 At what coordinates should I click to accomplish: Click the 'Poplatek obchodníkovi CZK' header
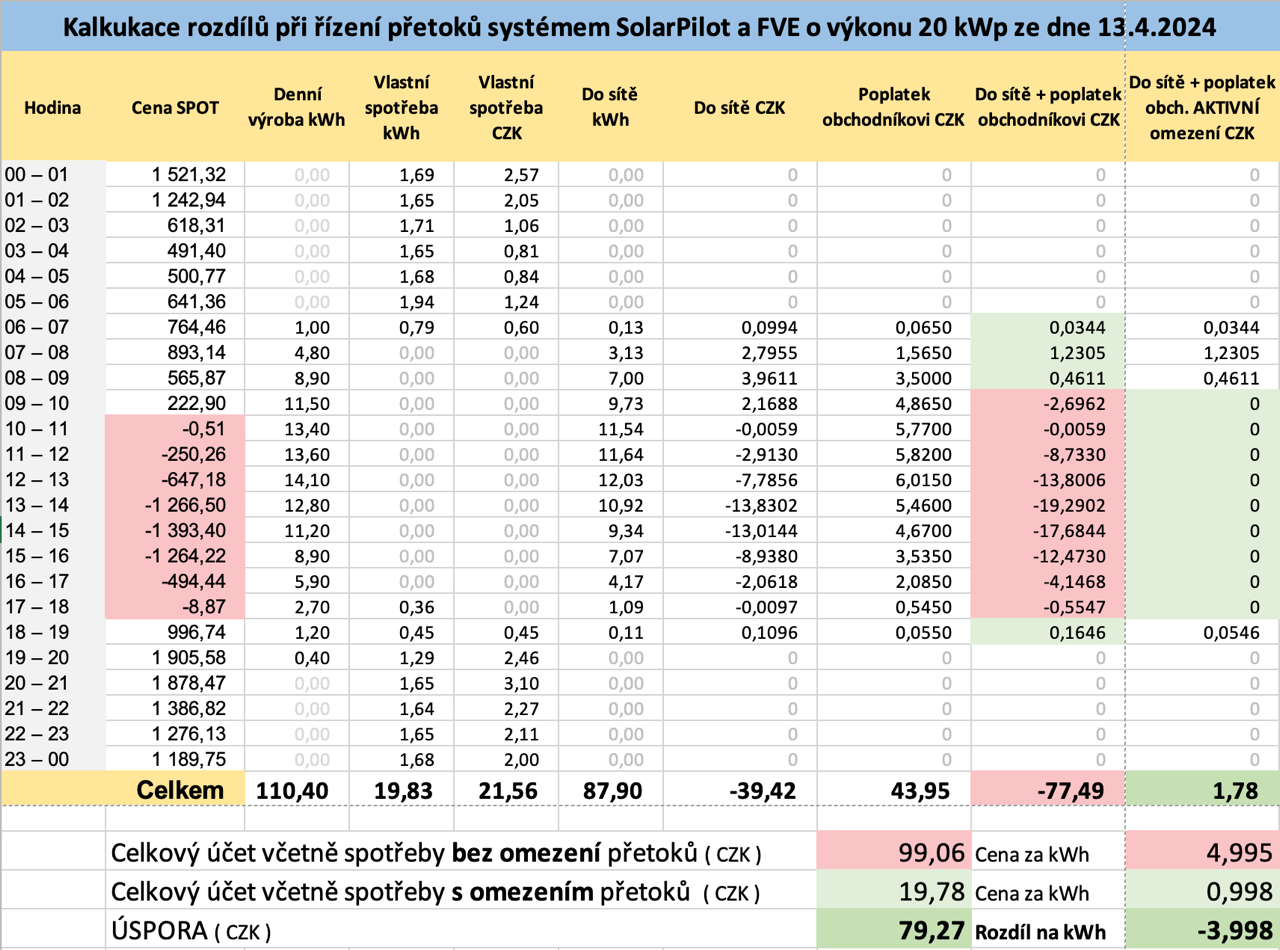coord(895,107)
